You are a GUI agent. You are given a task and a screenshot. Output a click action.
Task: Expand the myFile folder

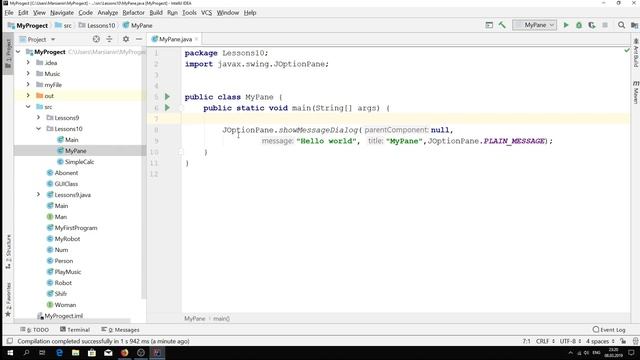click(28, 84)
